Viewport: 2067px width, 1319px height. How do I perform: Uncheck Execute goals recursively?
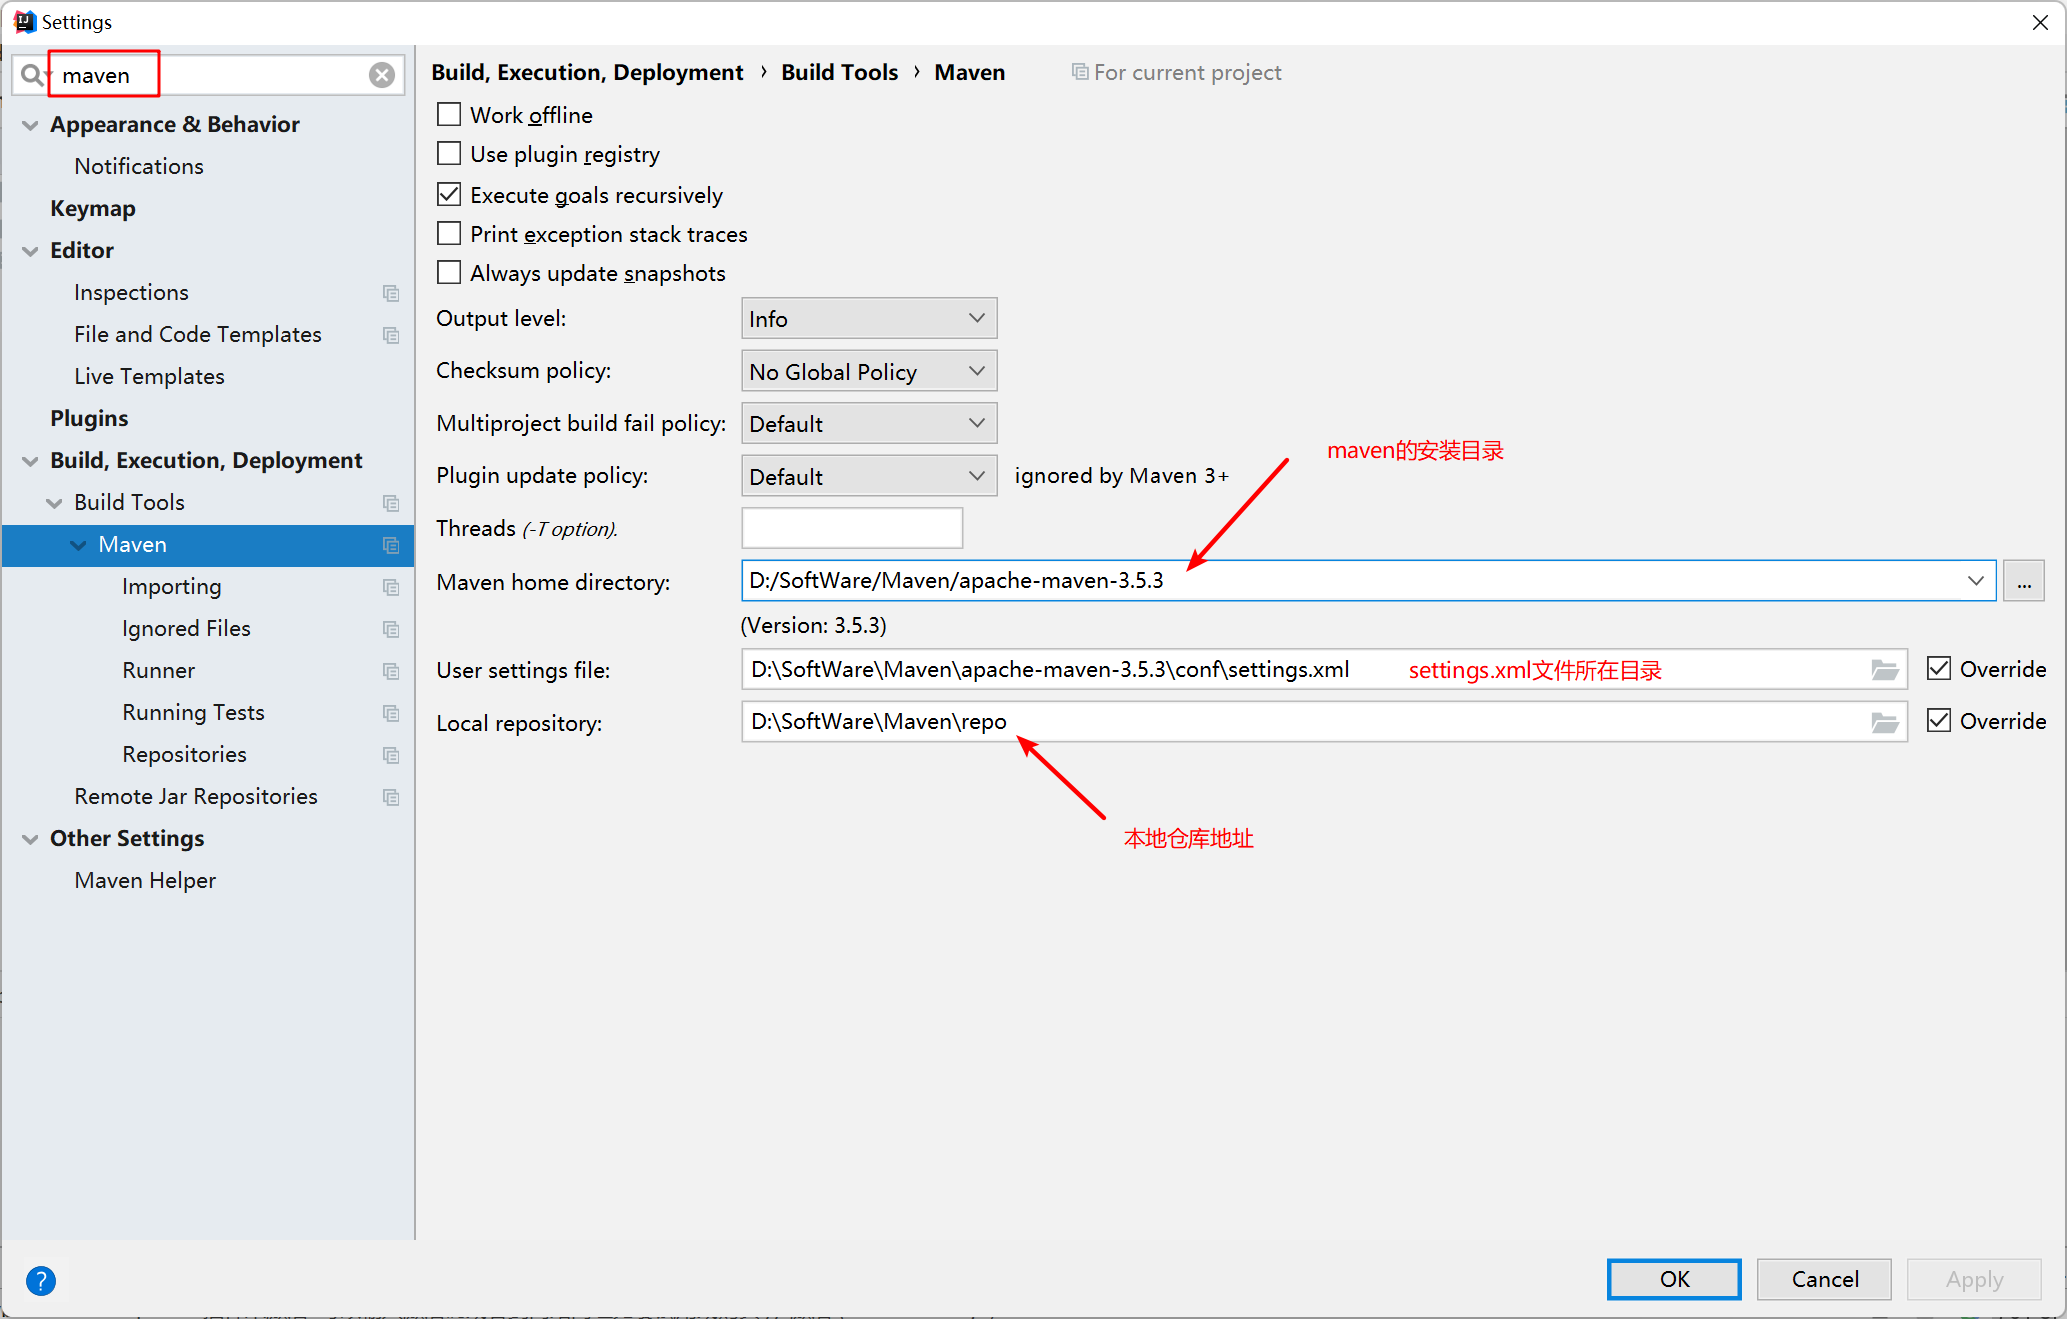[x=449, y=194]
